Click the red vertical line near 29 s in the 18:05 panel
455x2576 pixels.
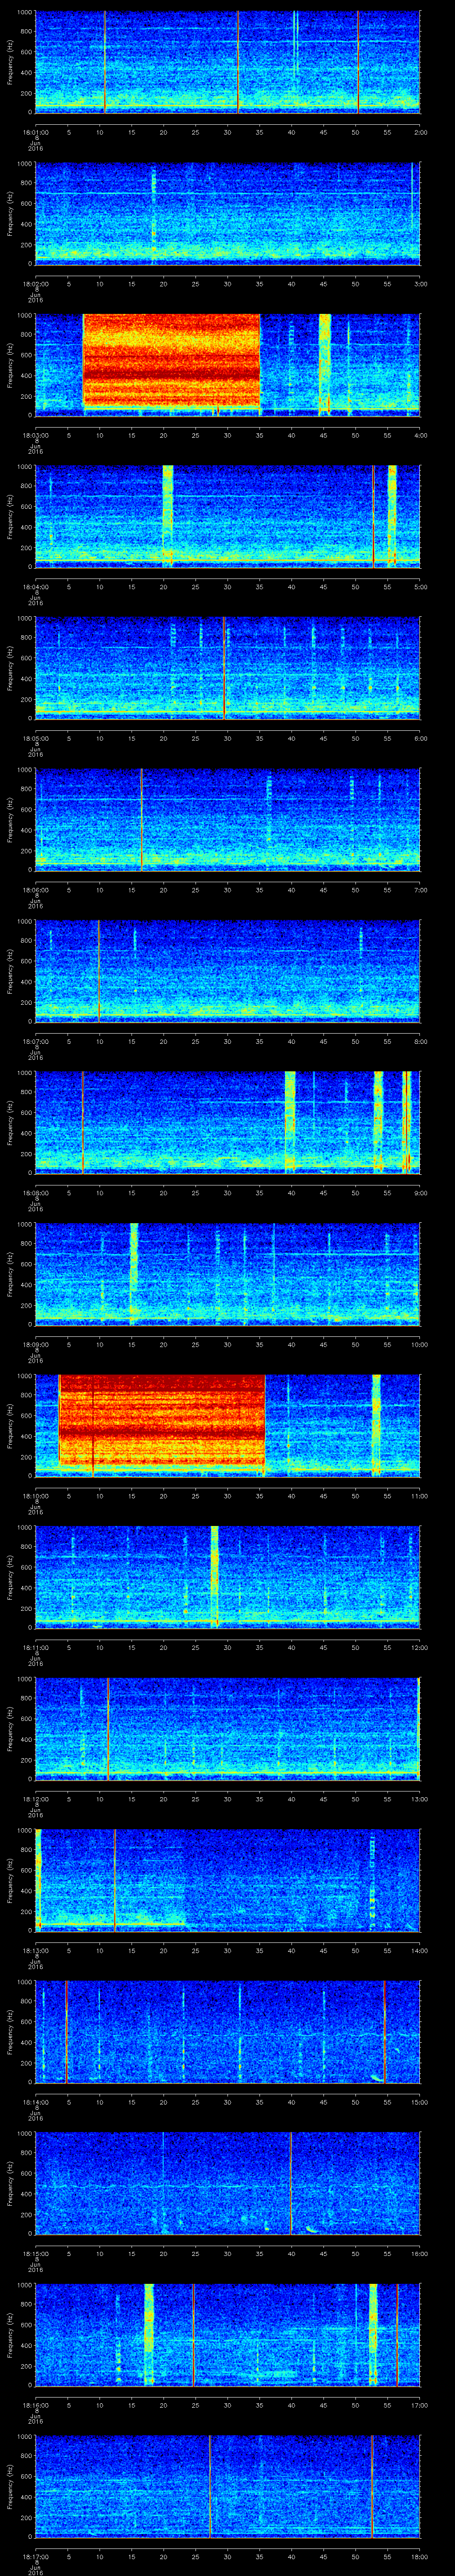pos(224,668)
